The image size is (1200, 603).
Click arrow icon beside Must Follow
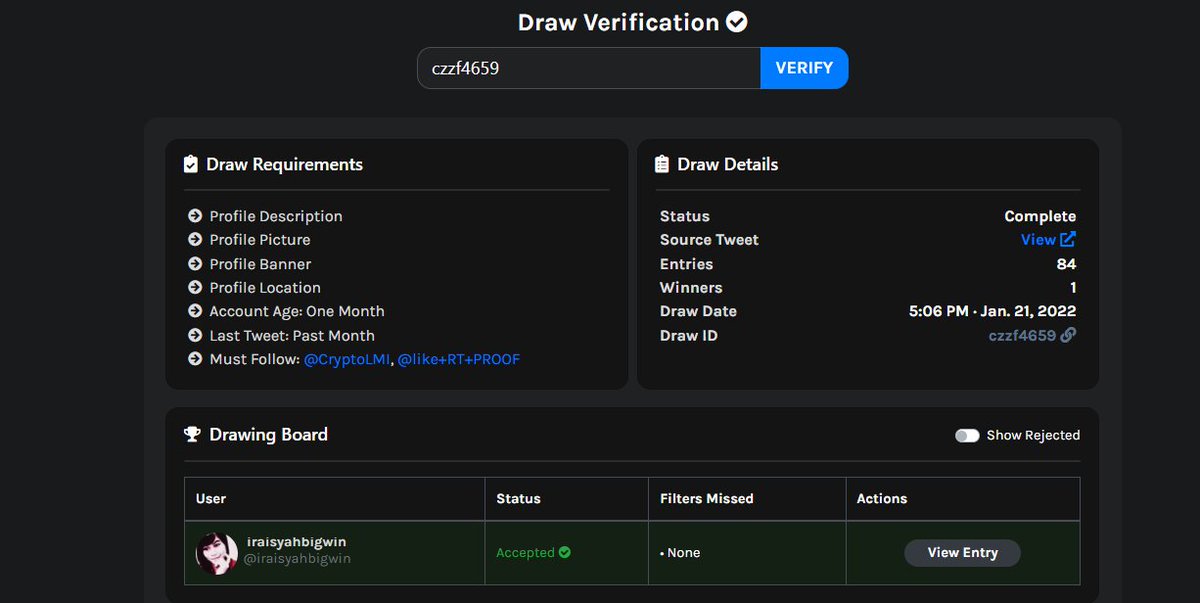[x=195, y=359]
